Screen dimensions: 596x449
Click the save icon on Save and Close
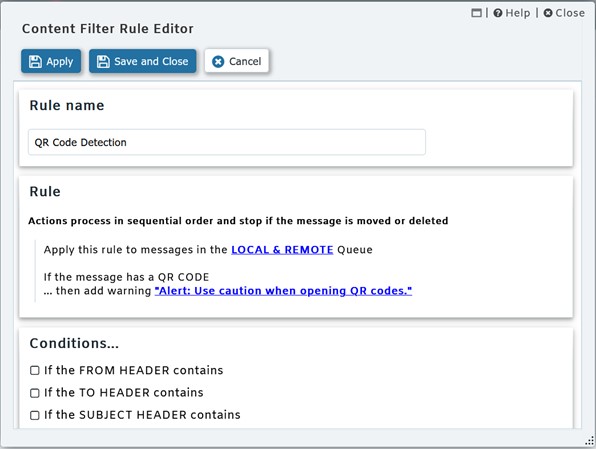103,62
